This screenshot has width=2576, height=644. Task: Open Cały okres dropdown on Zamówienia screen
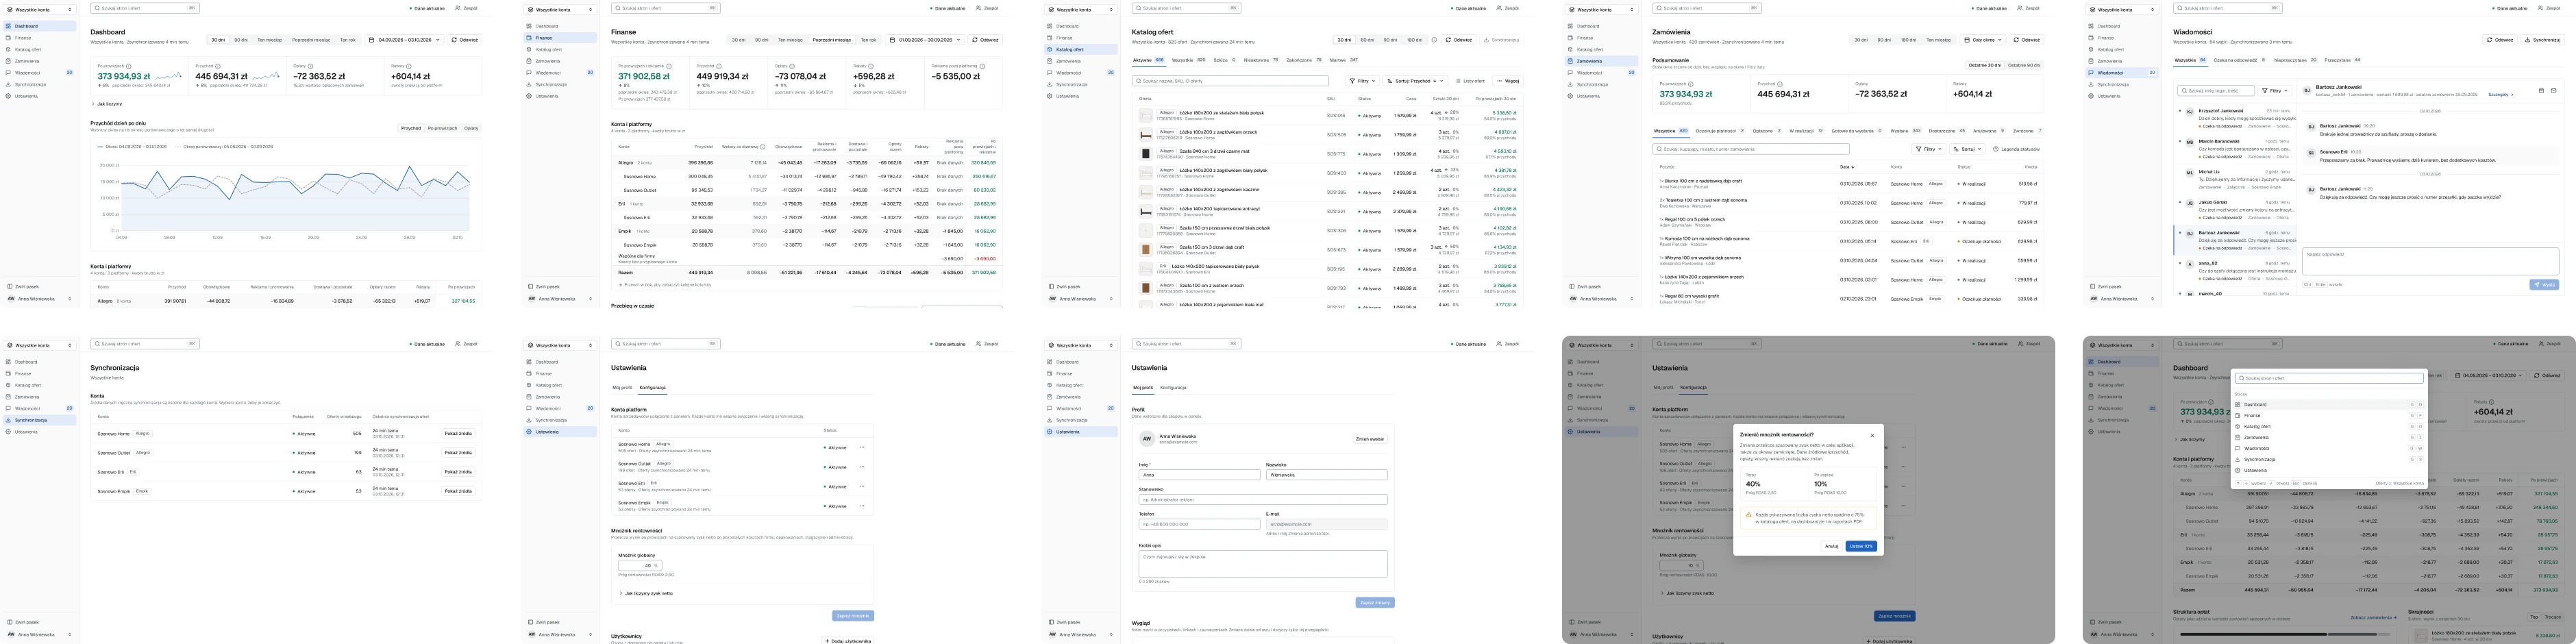(1984, 40)
